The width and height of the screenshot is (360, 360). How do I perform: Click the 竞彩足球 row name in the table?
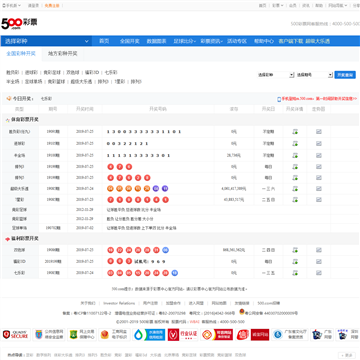coord(20,210)
